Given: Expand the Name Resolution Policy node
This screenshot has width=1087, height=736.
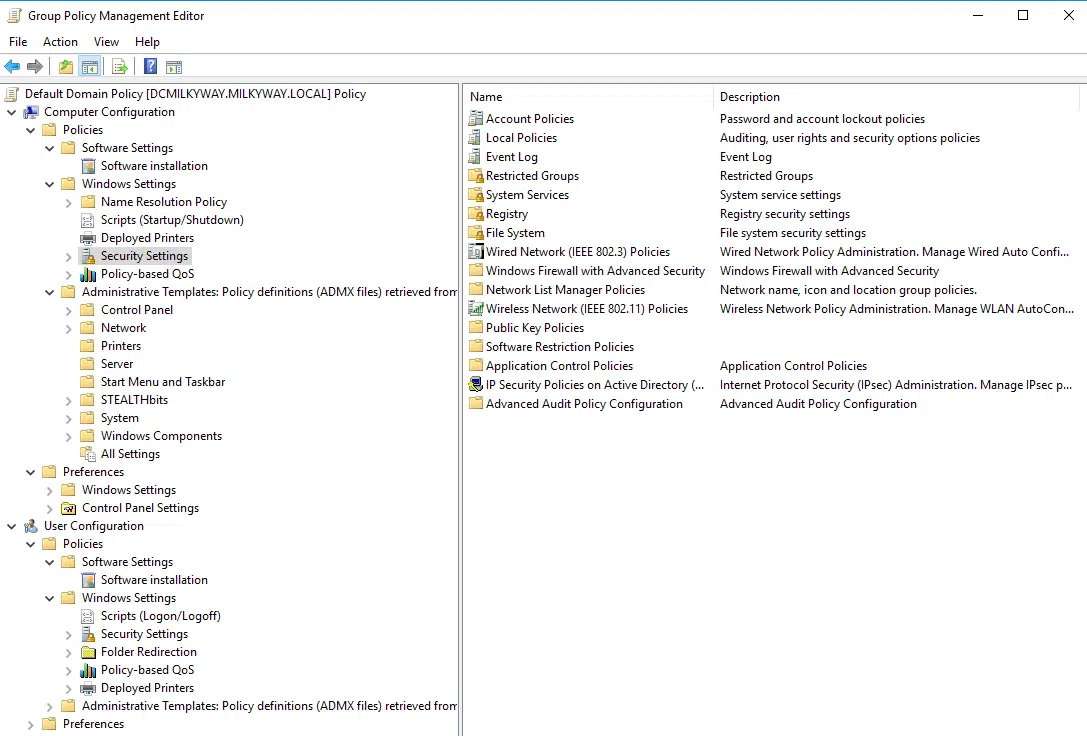Looking at the screenshot, I should click(x=68, y=202).
